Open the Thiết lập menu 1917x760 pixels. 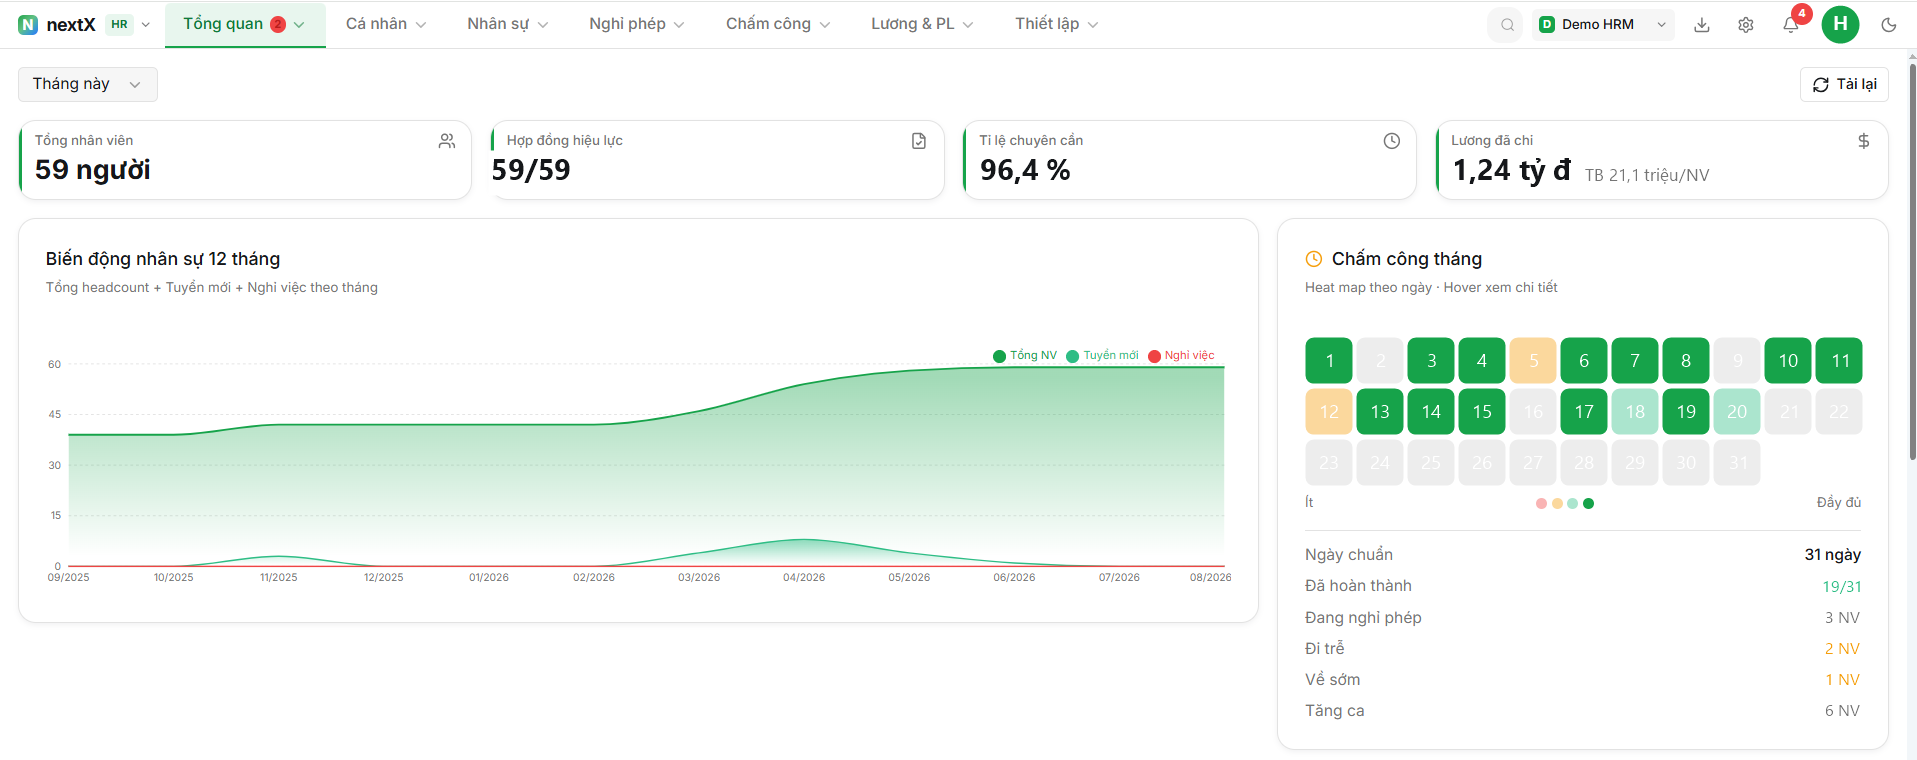pyautogui.click(x=1056, y=24)
